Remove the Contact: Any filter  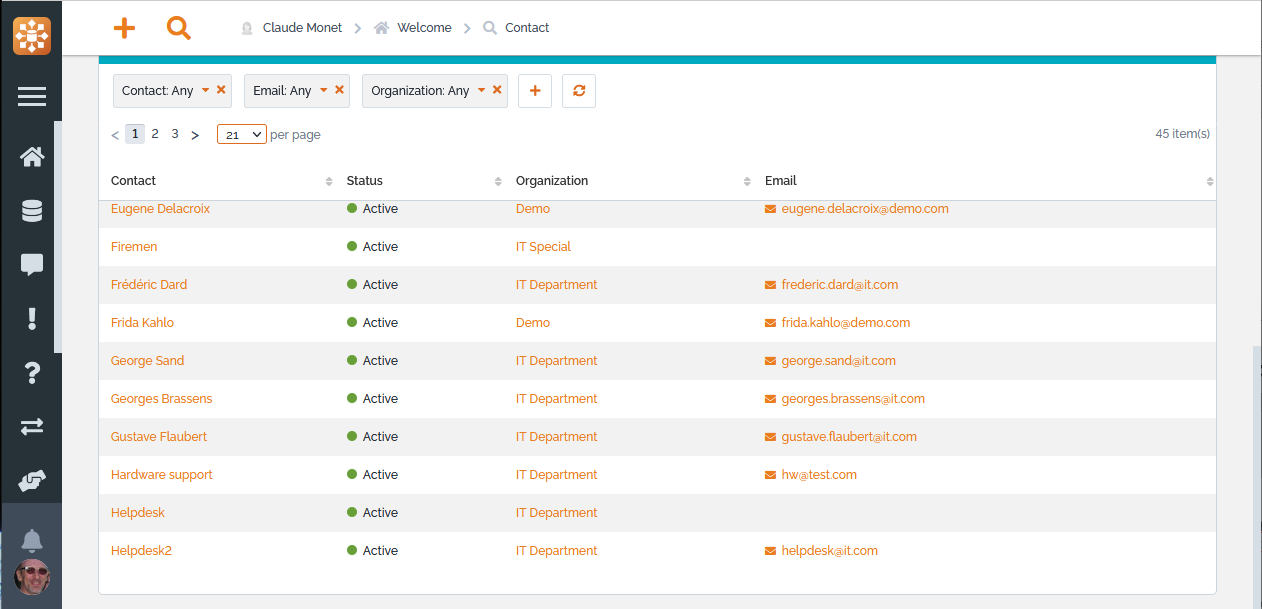221,90
